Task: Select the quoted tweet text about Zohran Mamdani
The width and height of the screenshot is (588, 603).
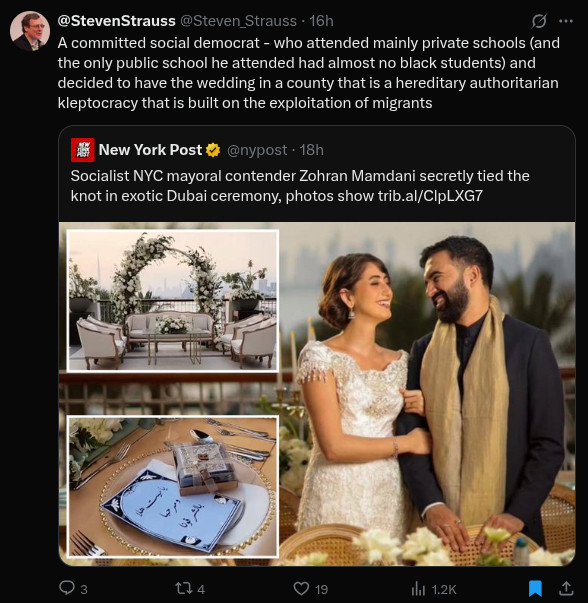Action: point(300,186)
